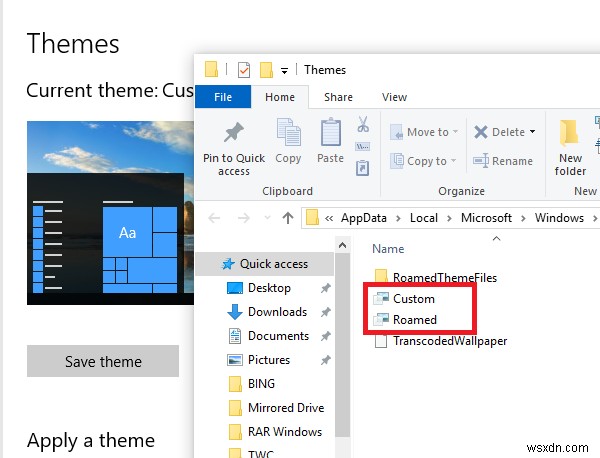Select the RoamedThemeFiles folder
Image resolution: width=600 pixels, height=458 pixels.
(435, 277)
